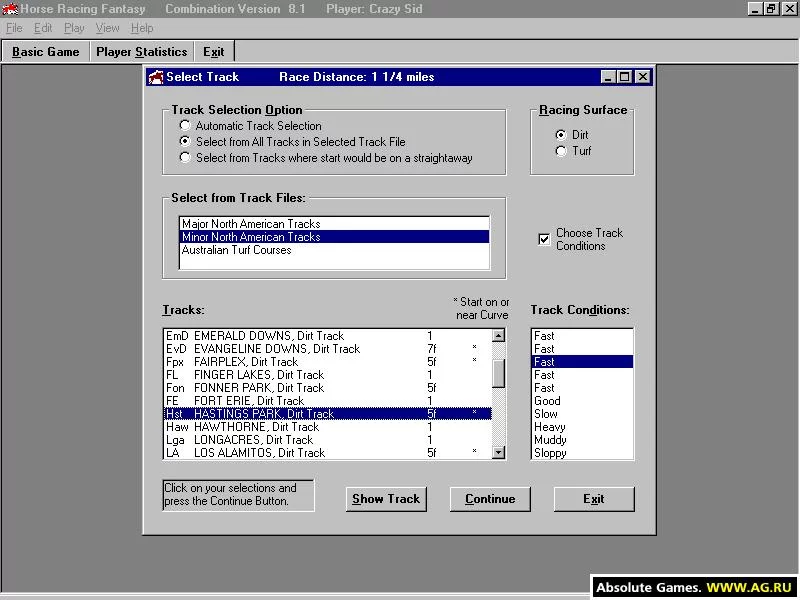
Task: Open the Play menu
Action: tap(74, 28)
